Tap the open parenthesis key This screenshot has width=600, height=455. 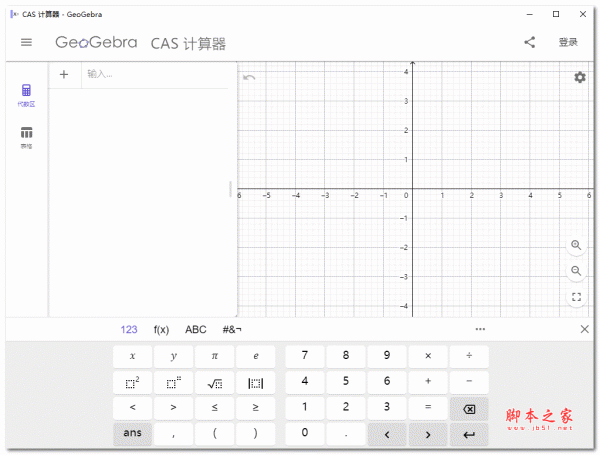point(215,434)
